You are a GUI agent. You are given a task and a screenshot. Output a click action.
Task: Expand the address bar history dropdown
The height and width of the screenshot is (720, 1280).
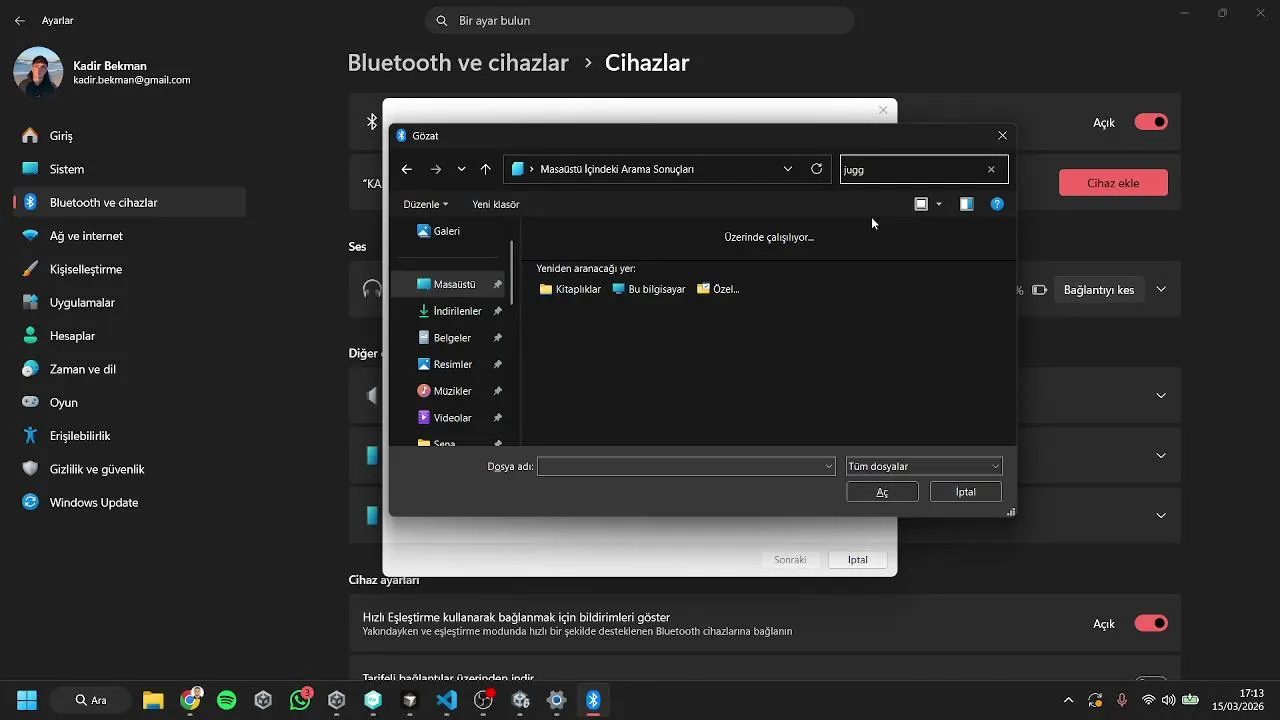(x=788, y=169)
